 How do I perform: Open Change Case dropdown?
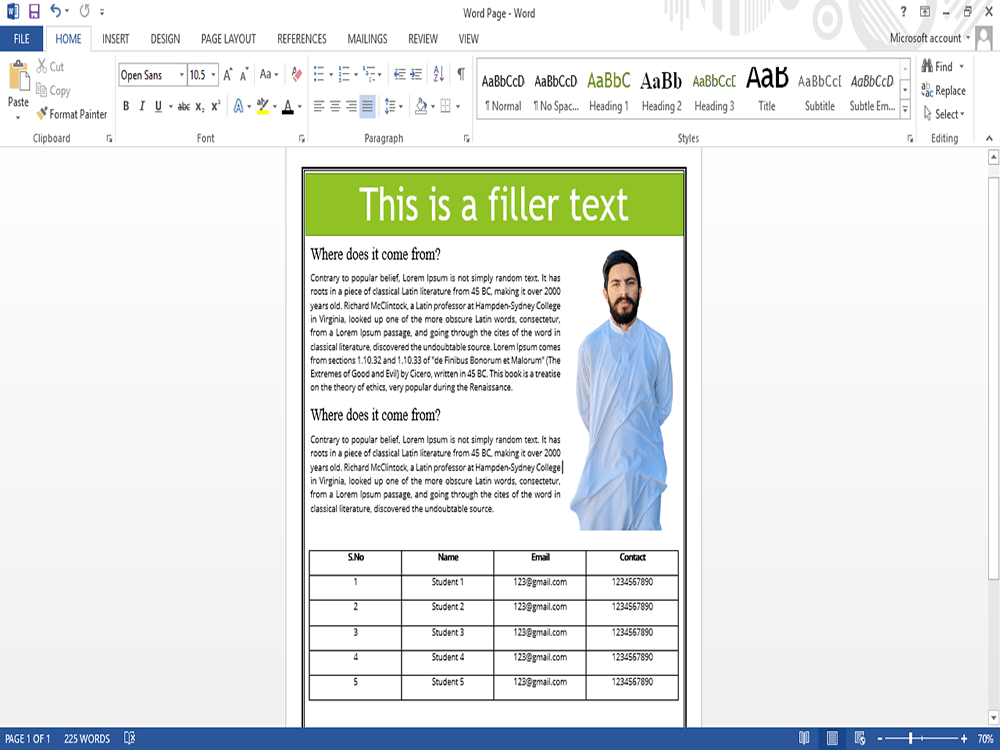(x=269, y=75)
